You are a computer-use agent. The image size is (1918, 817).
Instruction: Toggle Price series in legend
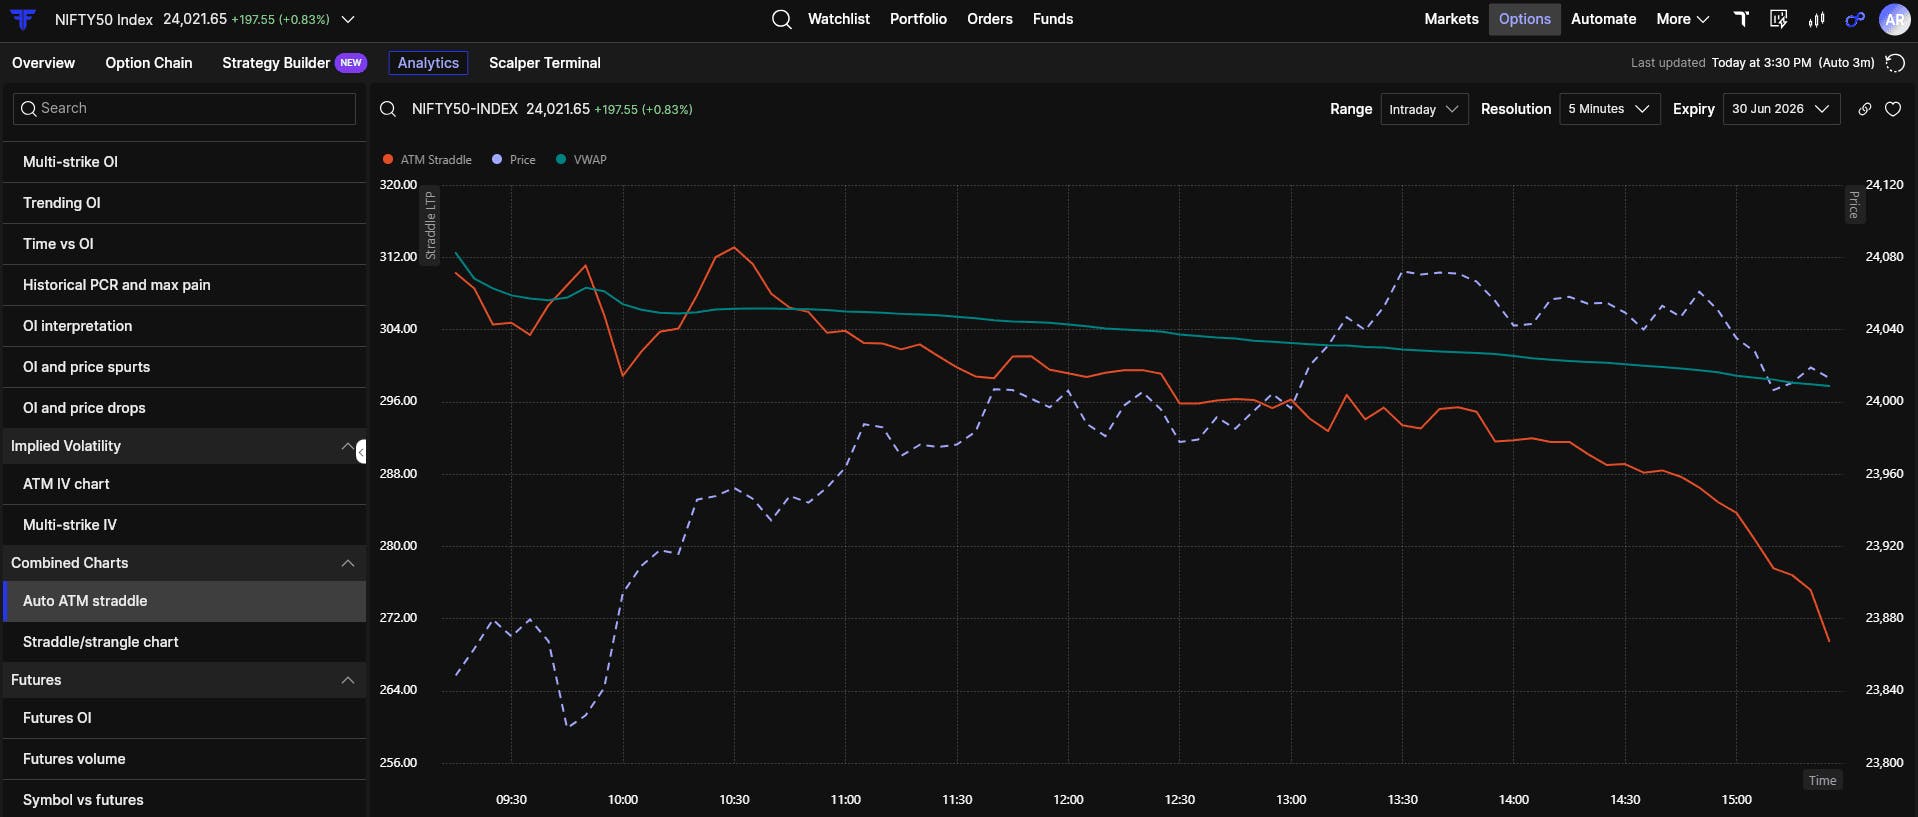click(x=514, y=160)
